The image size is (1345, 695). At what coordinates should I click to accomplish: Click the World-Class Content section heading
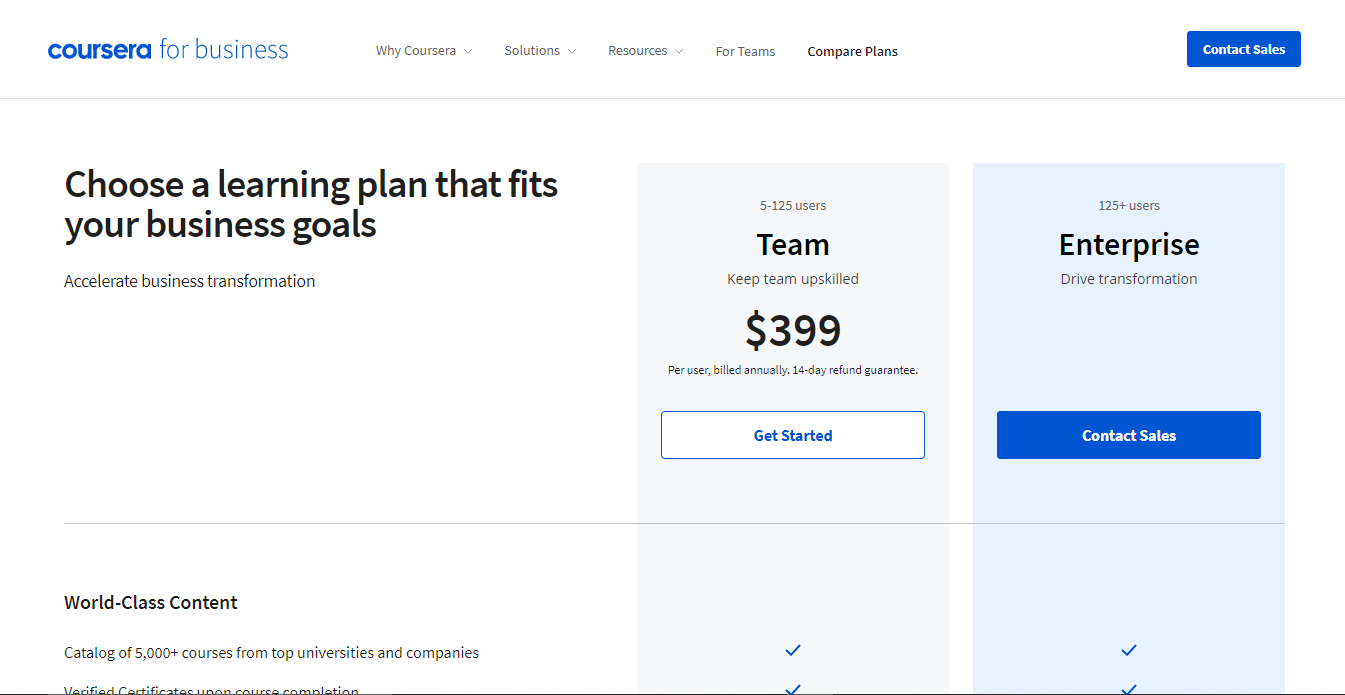(151, 603)
